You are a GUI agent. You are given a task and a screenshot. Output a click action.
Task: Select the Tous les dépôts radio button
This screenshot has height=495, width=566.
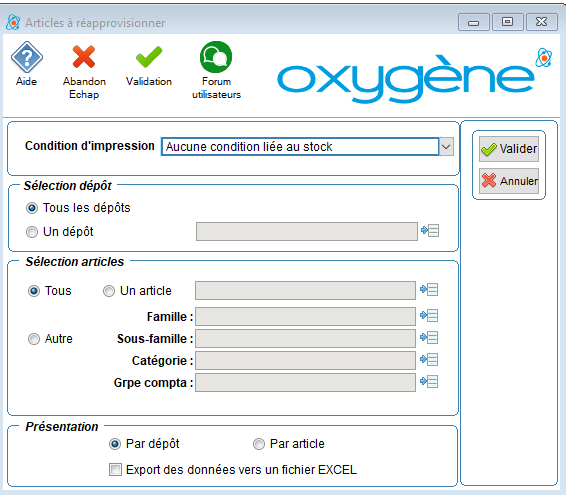click(32, 208)
